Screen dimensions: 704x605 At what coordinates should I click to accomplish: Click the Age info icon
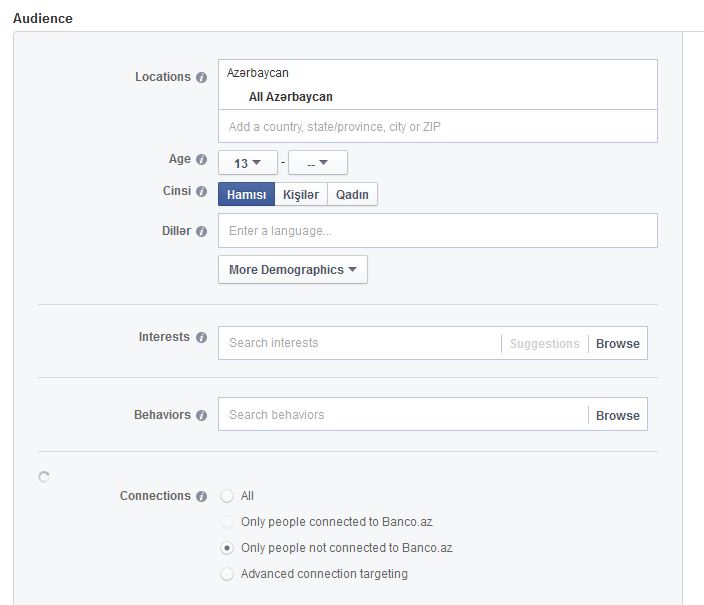click(202, 159)
